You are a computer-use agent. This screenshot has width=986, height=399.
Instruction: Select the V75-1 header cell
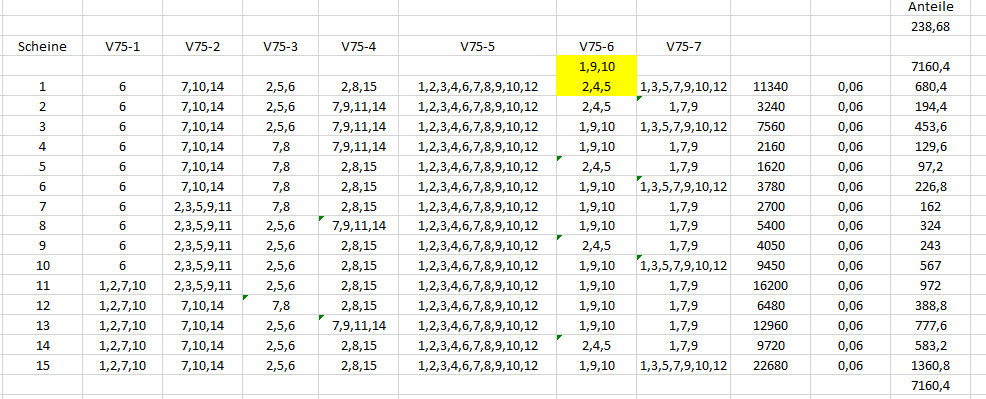pos(122,46)
